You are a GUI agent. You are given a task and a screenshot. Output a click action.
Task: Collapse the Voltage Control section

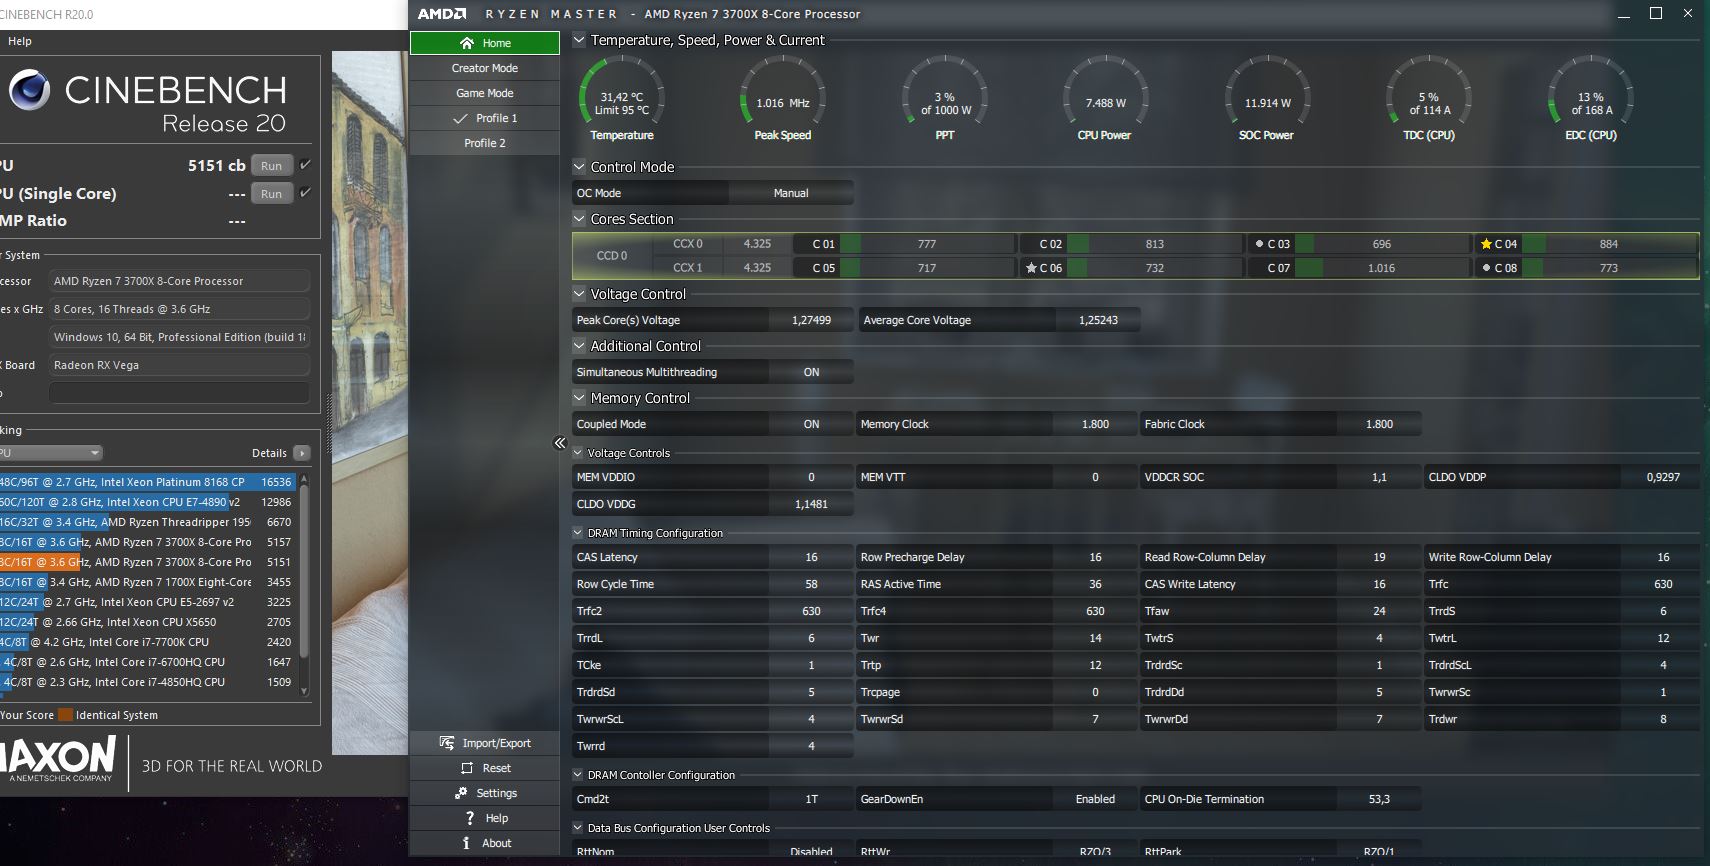click(x=579, y=294)
